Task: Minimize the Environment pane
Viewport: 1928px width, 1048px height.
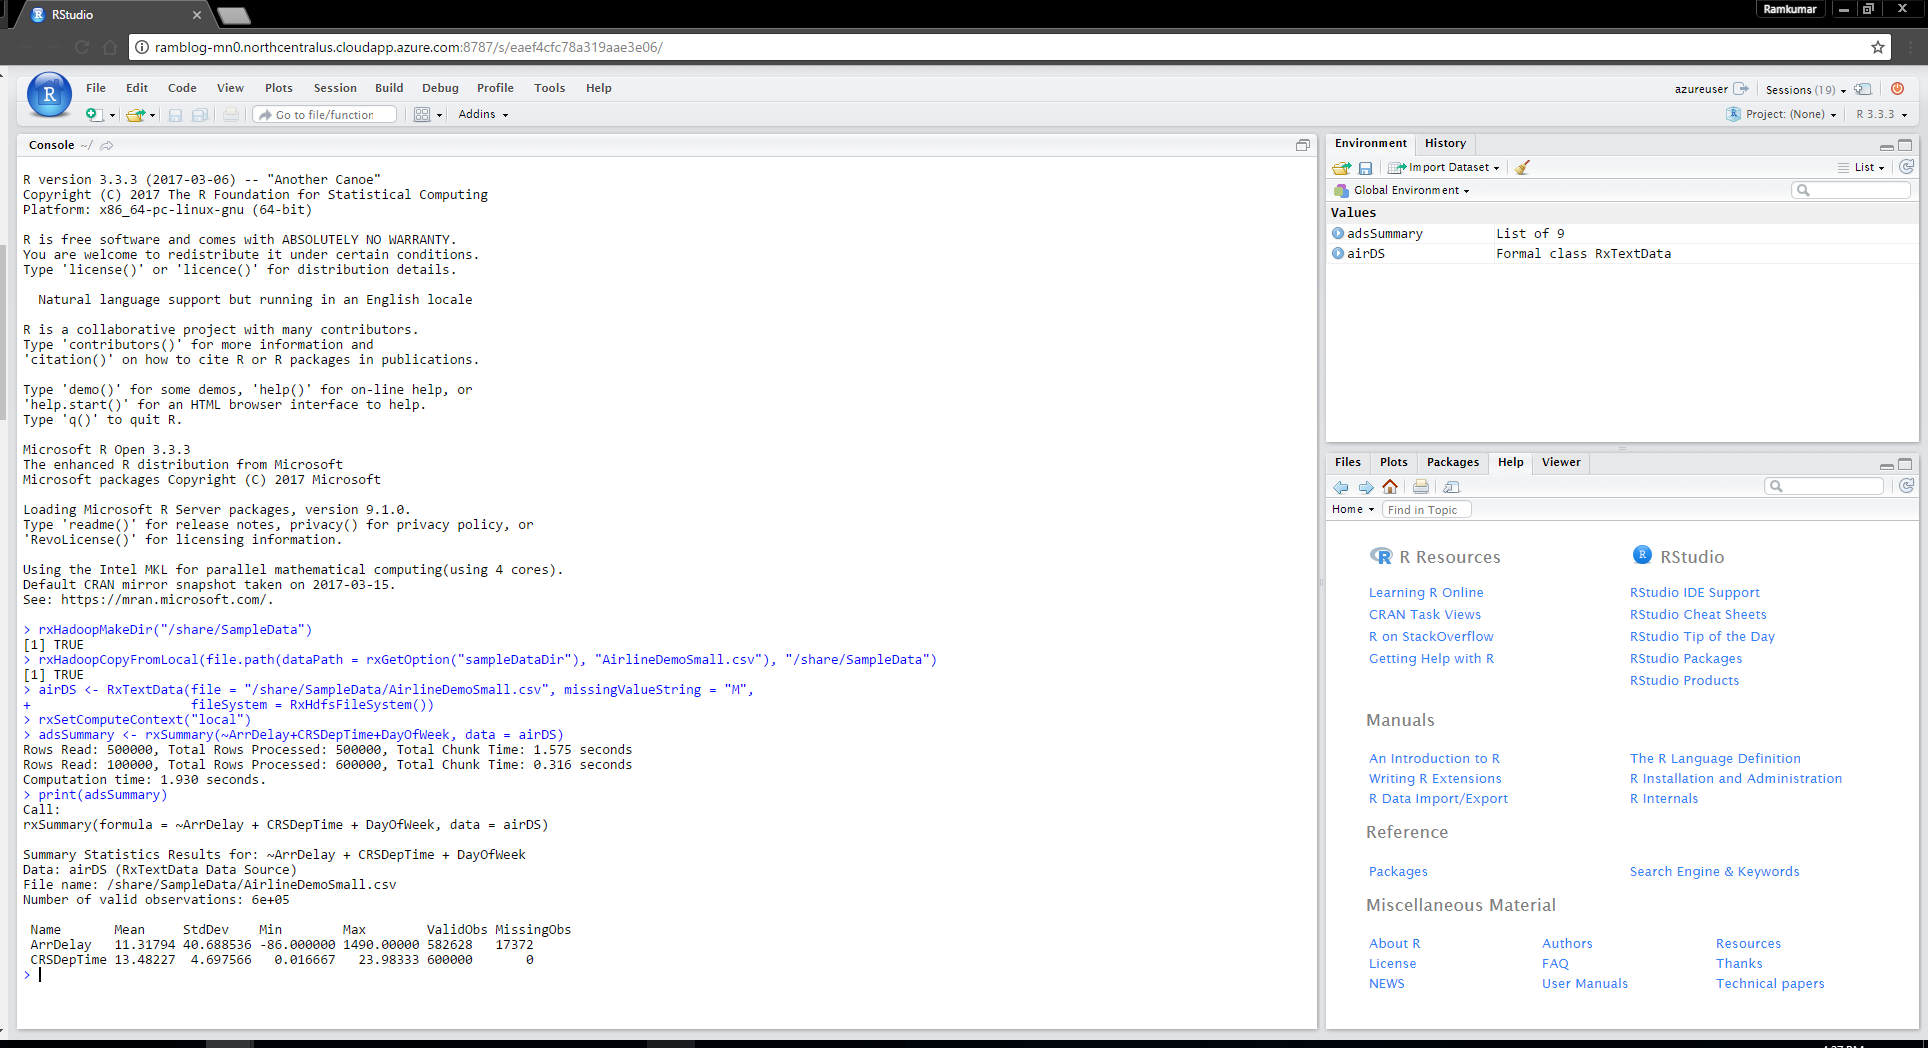Action: tap(1886, 145)
